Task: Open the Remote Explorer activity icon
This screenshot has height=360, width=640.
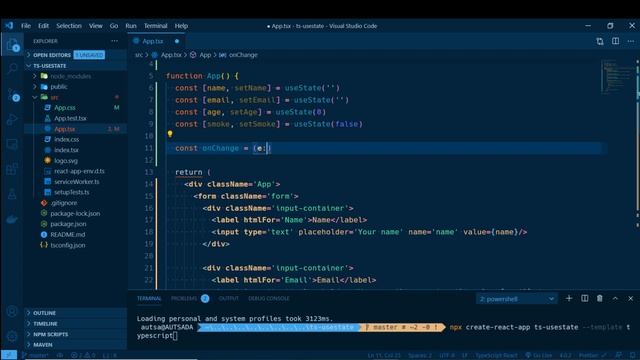Action: [x=12, y=144]
